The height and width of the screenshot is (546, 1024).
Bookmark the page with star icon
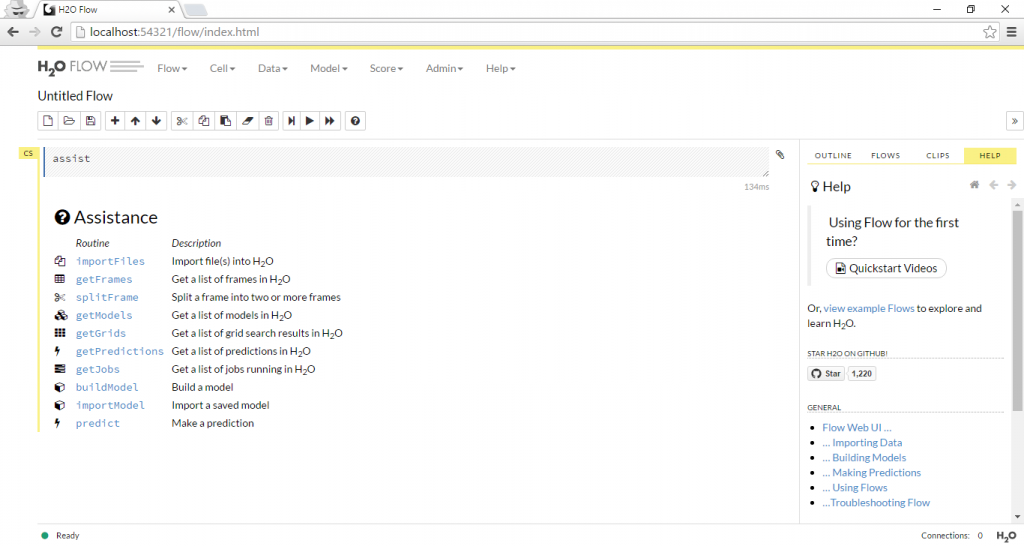point(990,32)
